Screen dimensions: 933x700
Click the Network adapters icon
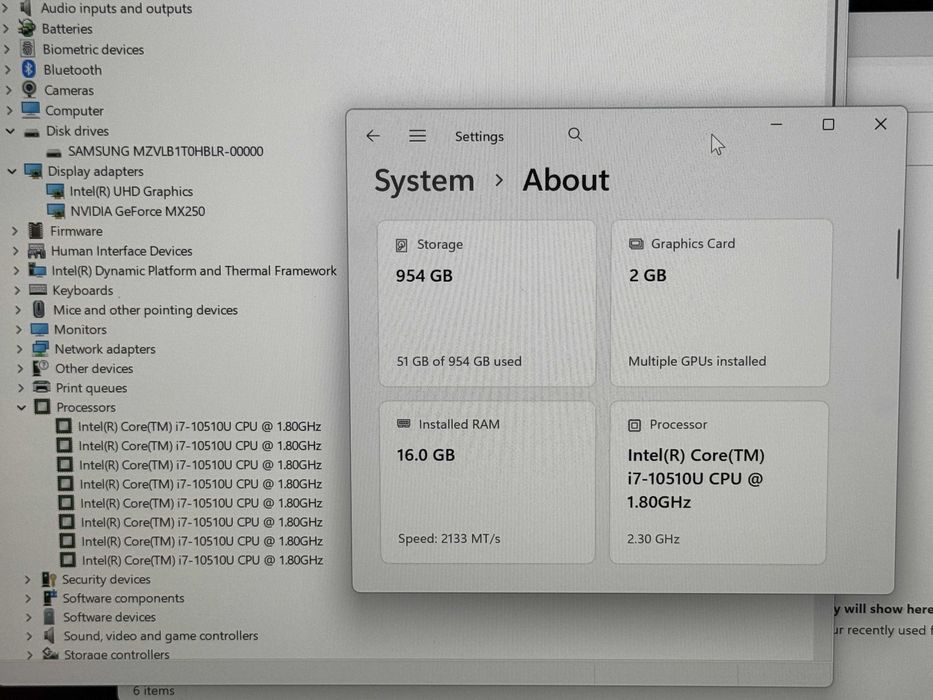[40, 349]
